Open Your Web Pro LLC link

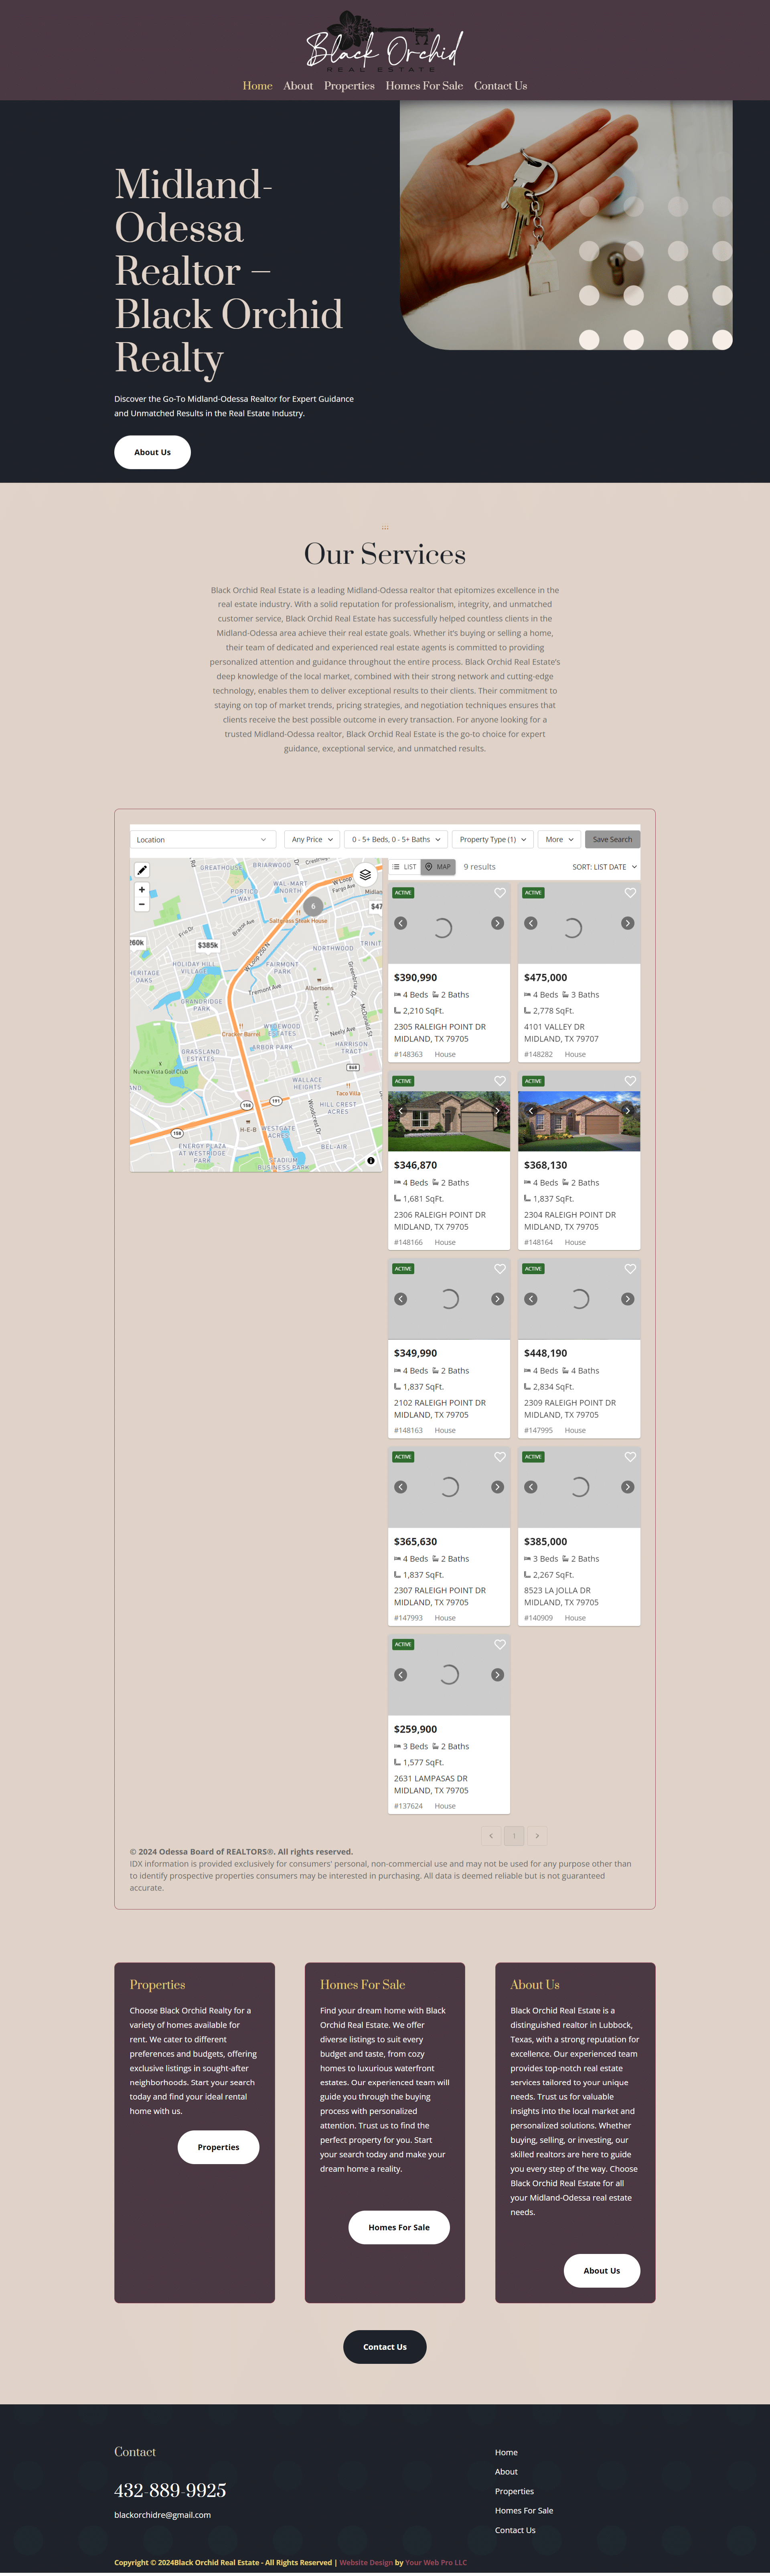click(436, 2563)
